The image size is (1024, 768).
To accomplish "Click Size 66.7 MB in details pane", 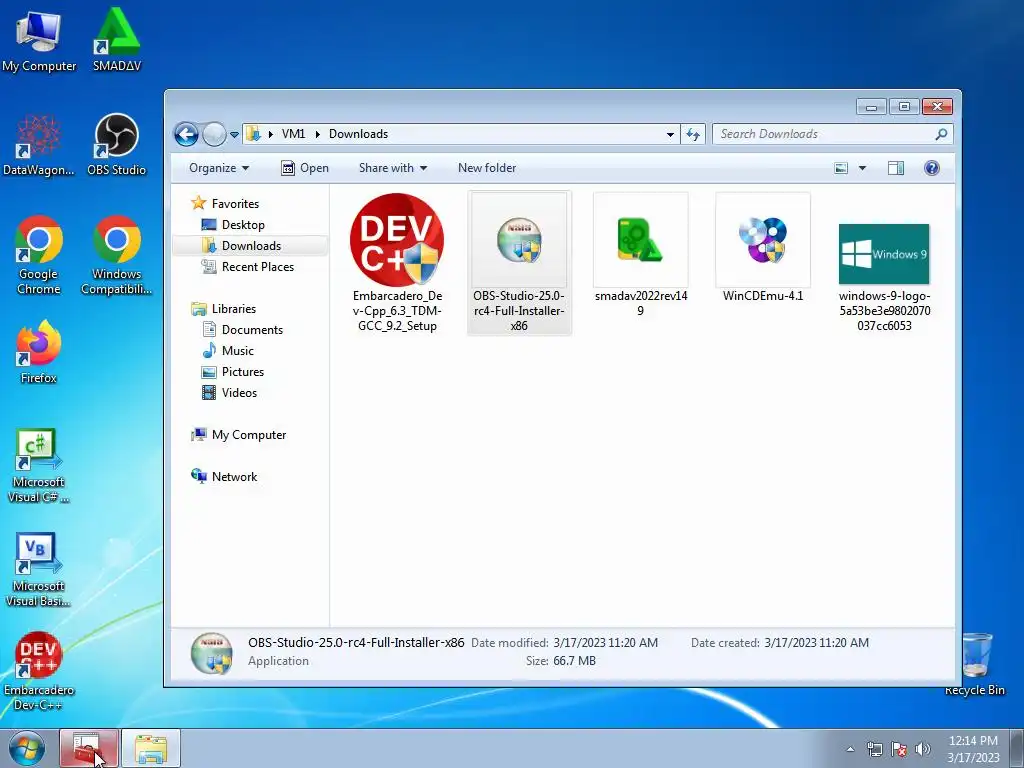I will coord(561,661).
